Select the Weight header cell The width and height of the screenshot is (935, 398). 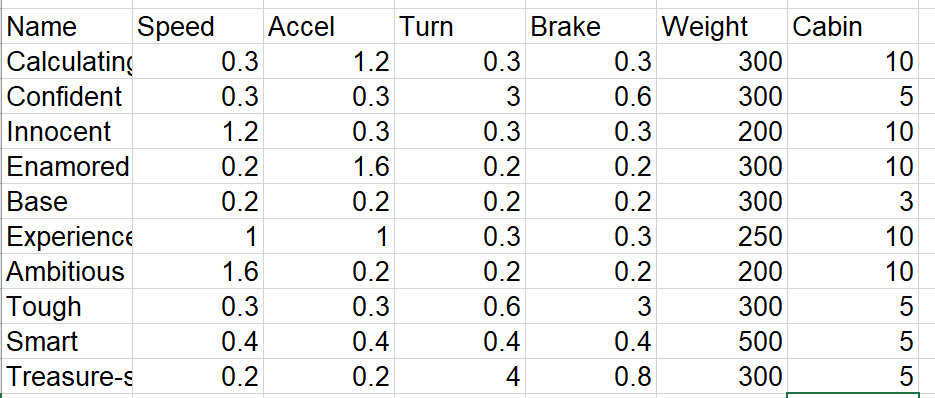click(x=722, y=26)
